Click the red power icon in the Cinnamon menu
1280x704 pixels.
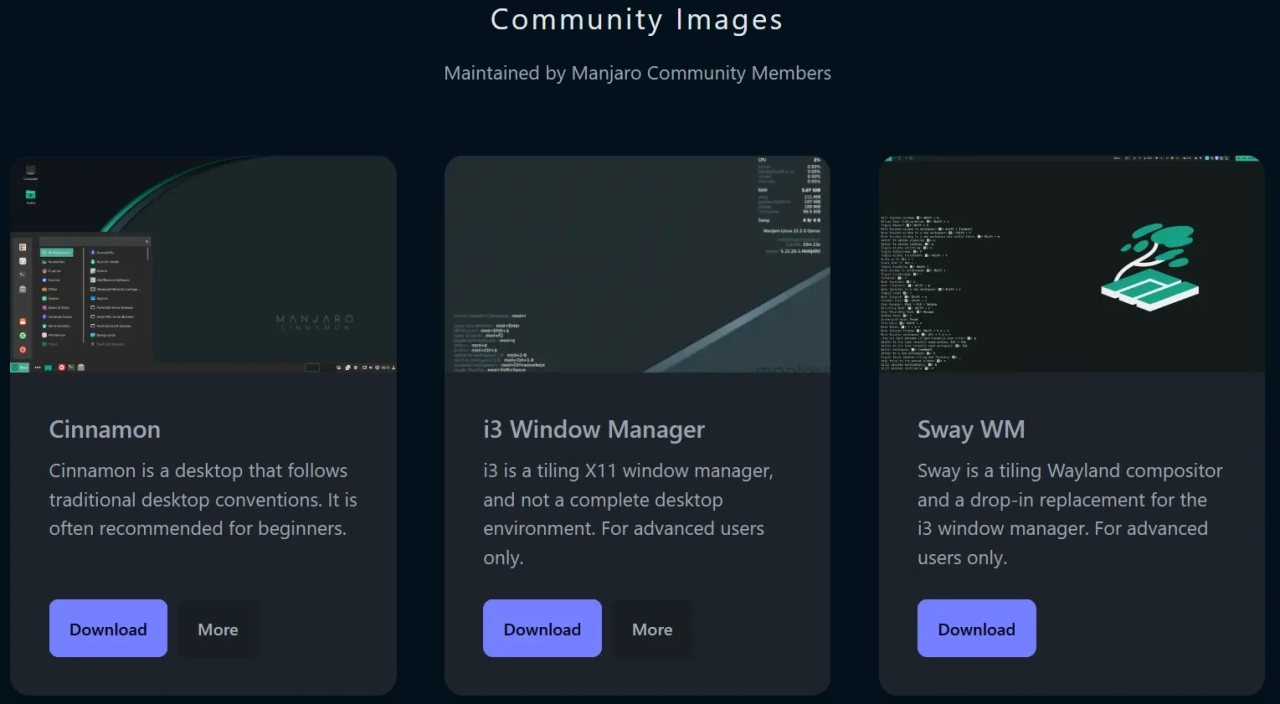[23, 350]
